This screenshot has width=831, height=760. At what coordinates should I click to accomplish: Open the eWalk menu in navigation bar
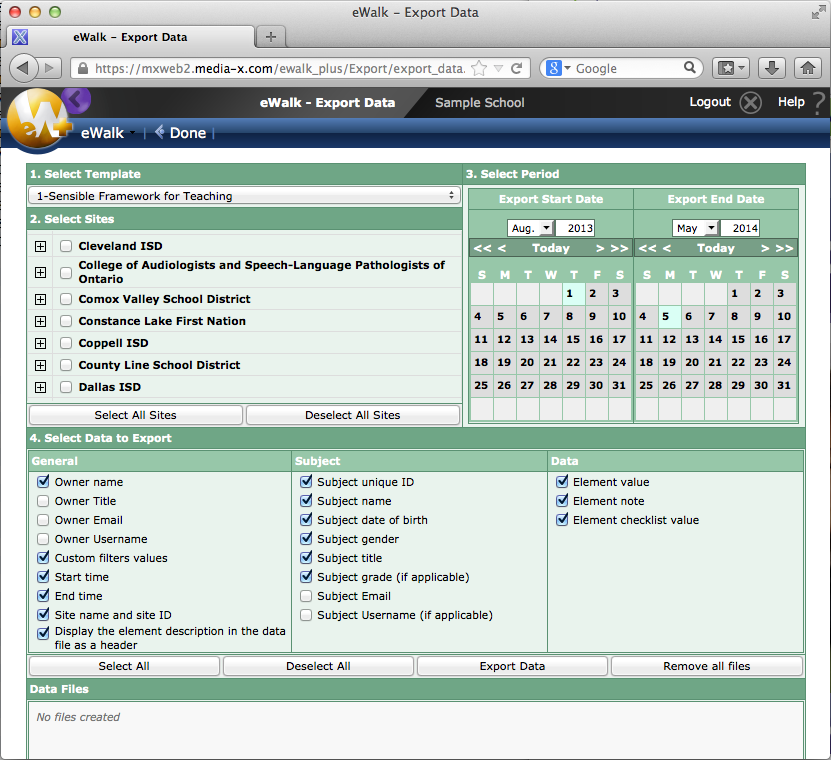point(108,133)
